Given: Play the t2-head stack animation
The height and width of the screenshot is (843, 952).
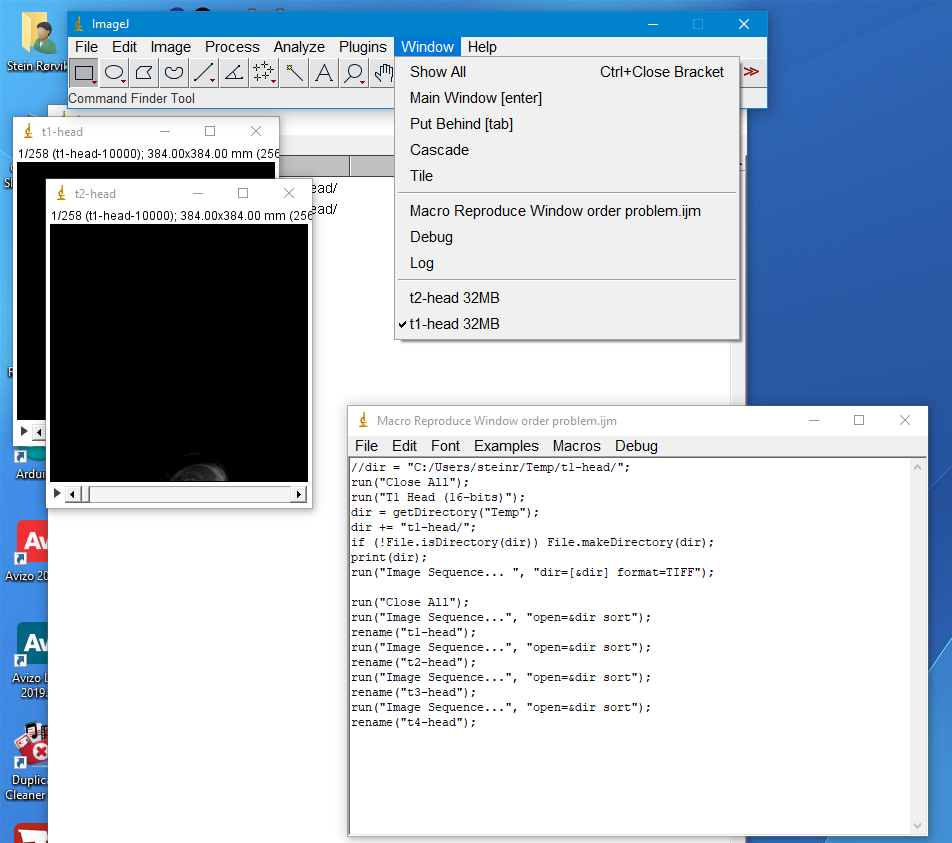Looking at the screenshot, I should click(x=57, y=494).
